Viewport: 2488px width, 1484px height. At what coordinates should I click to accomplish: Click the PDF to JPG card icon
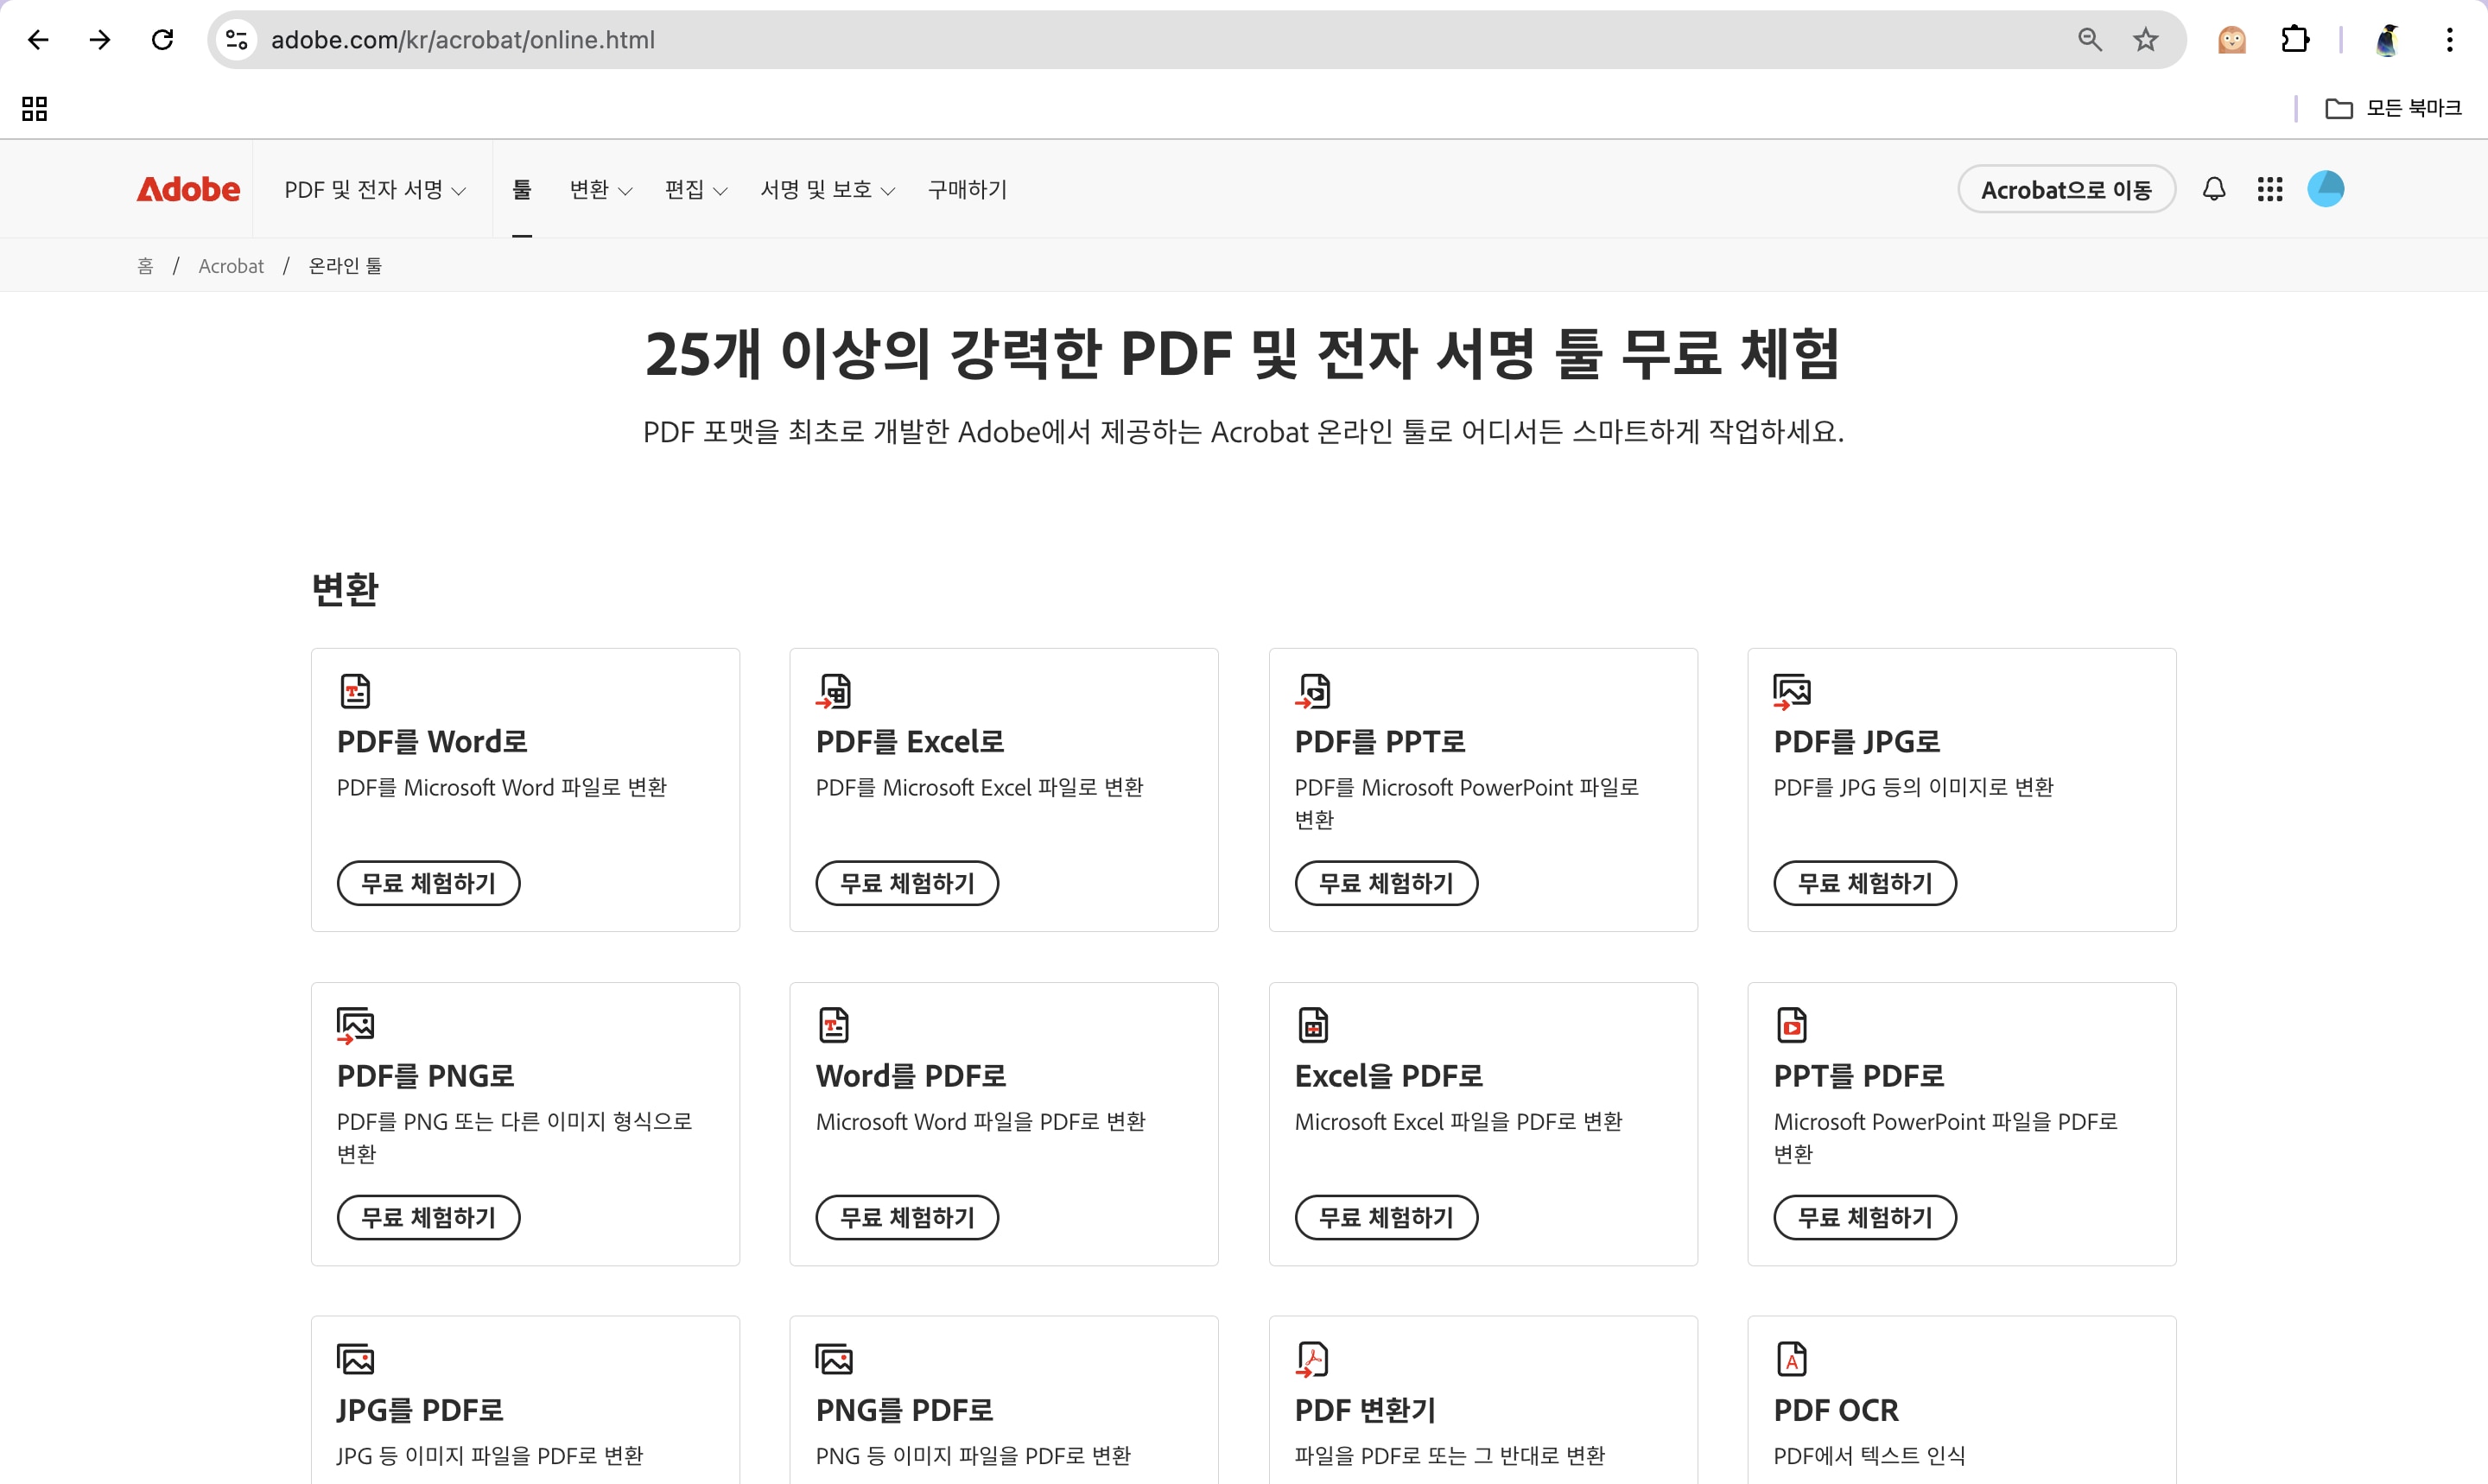click(x=1791, y=690)
